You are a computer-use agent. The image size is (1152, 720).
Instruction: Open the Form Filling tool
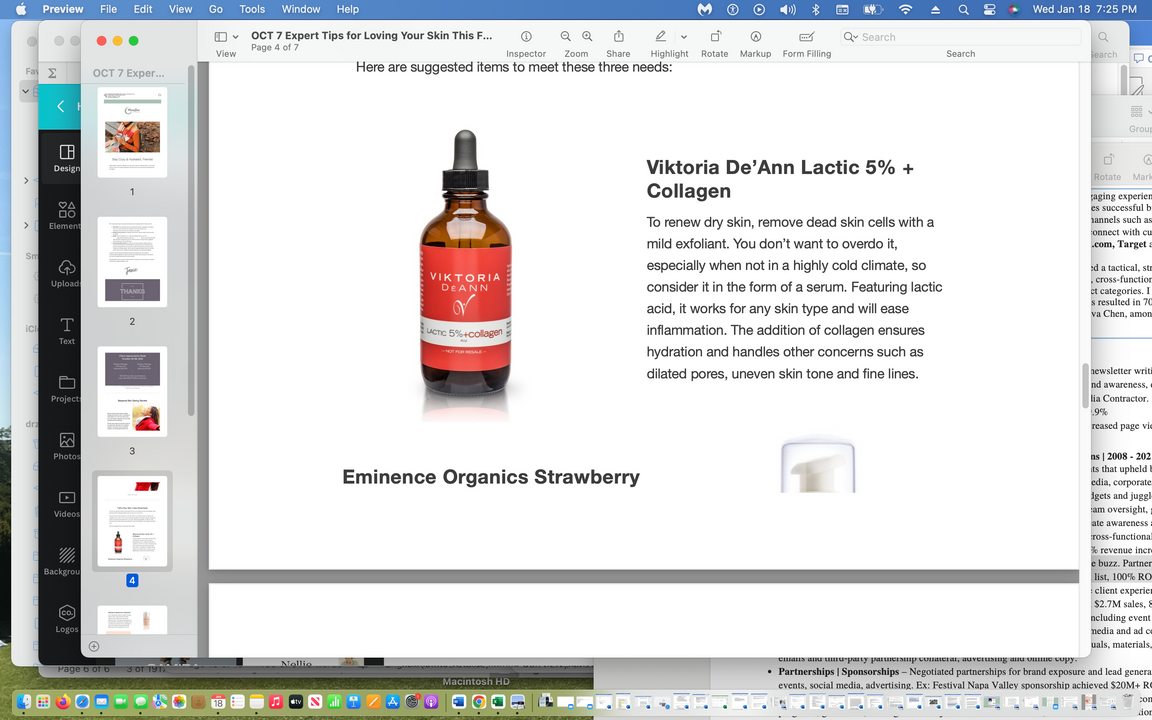pyautogui.click(x=806, y=37)
